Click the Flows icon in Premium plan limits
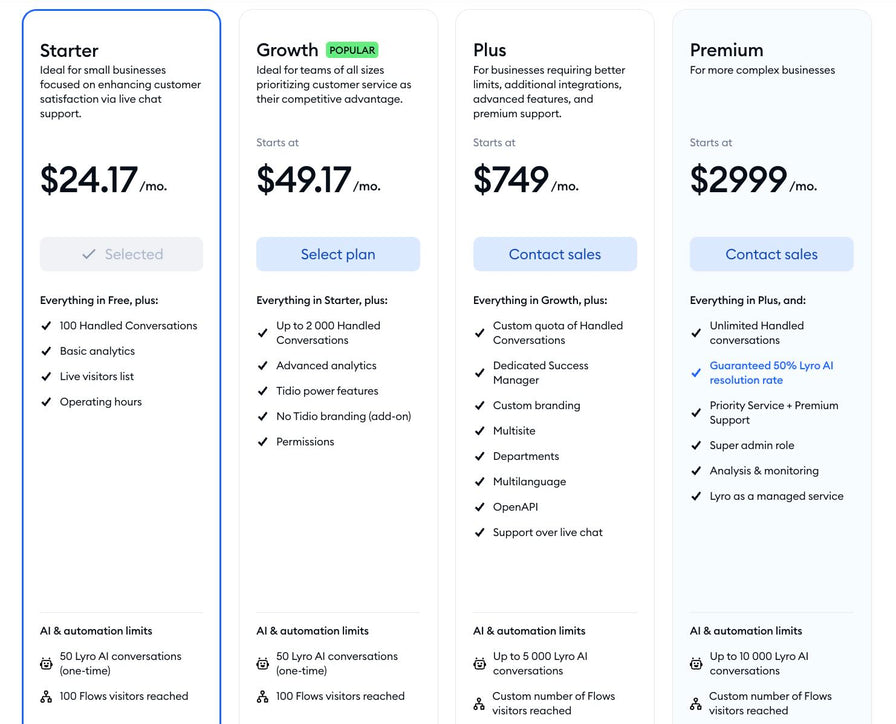Image resolution: width=896 pixels, height=724 pixels. [695, 704]
